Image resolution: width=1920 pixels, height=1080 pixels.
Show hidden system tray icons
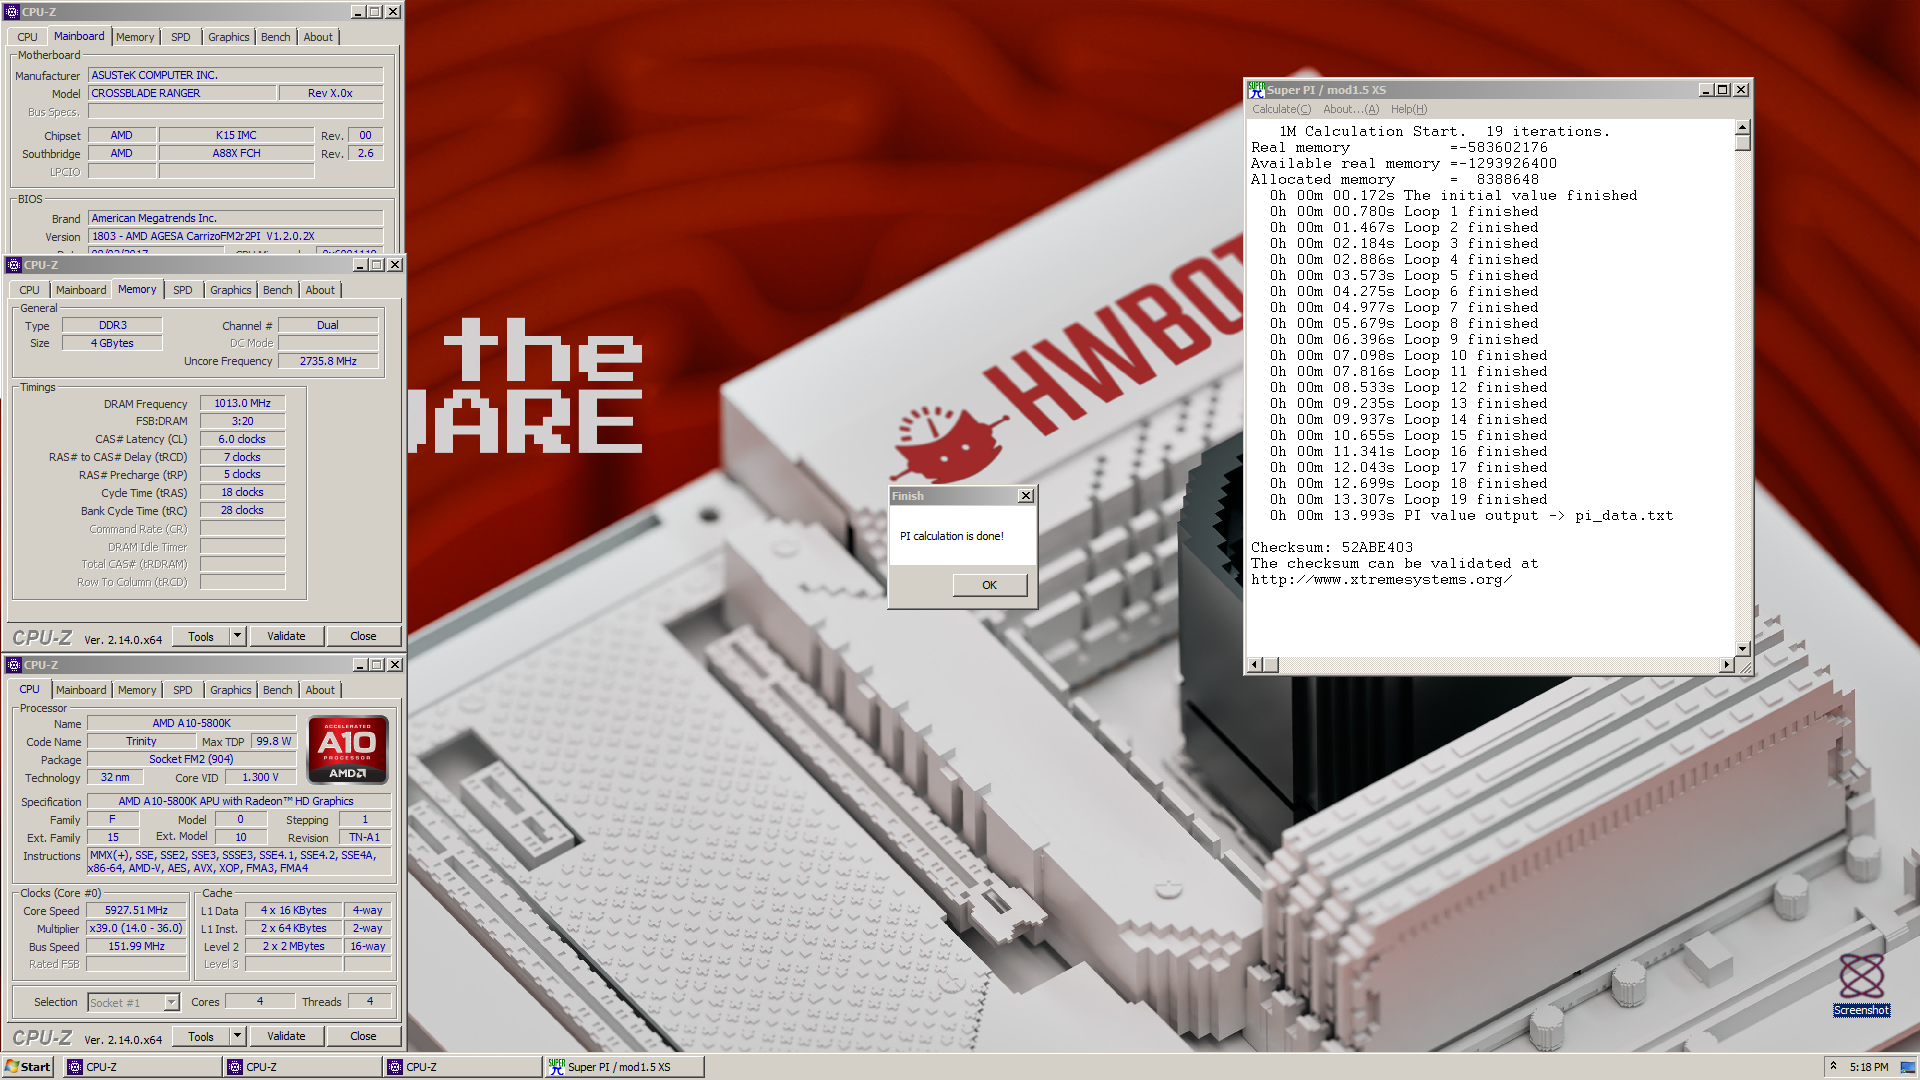click(1833, 1067)
